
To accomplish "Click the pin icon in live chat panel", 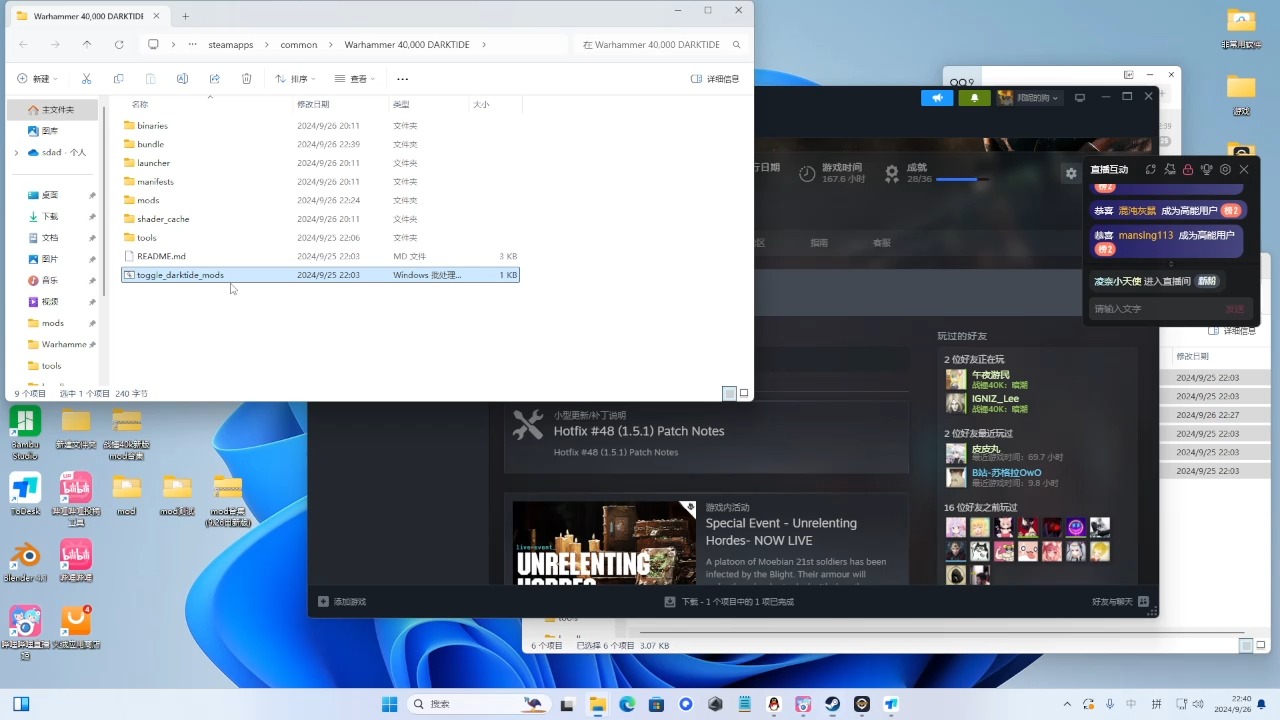I will (x=1169, y=170).
